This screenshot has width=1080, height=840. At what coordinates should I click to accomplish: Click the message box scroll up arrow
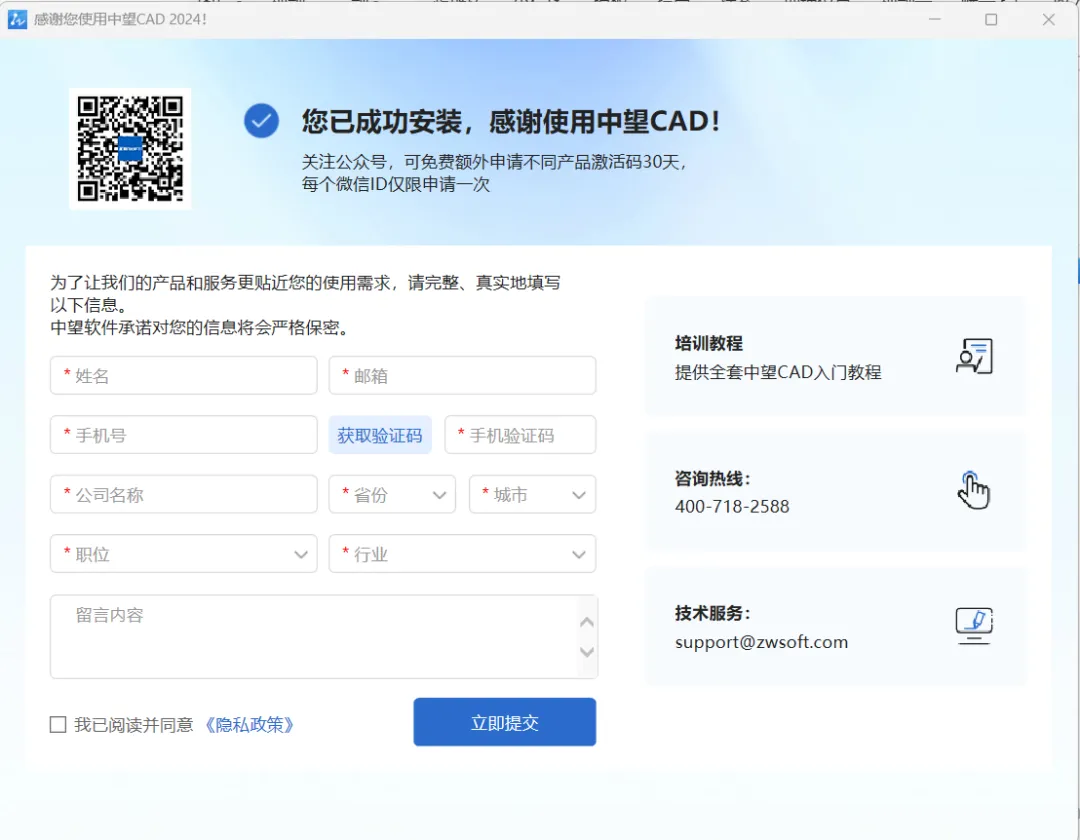point(587,622)
